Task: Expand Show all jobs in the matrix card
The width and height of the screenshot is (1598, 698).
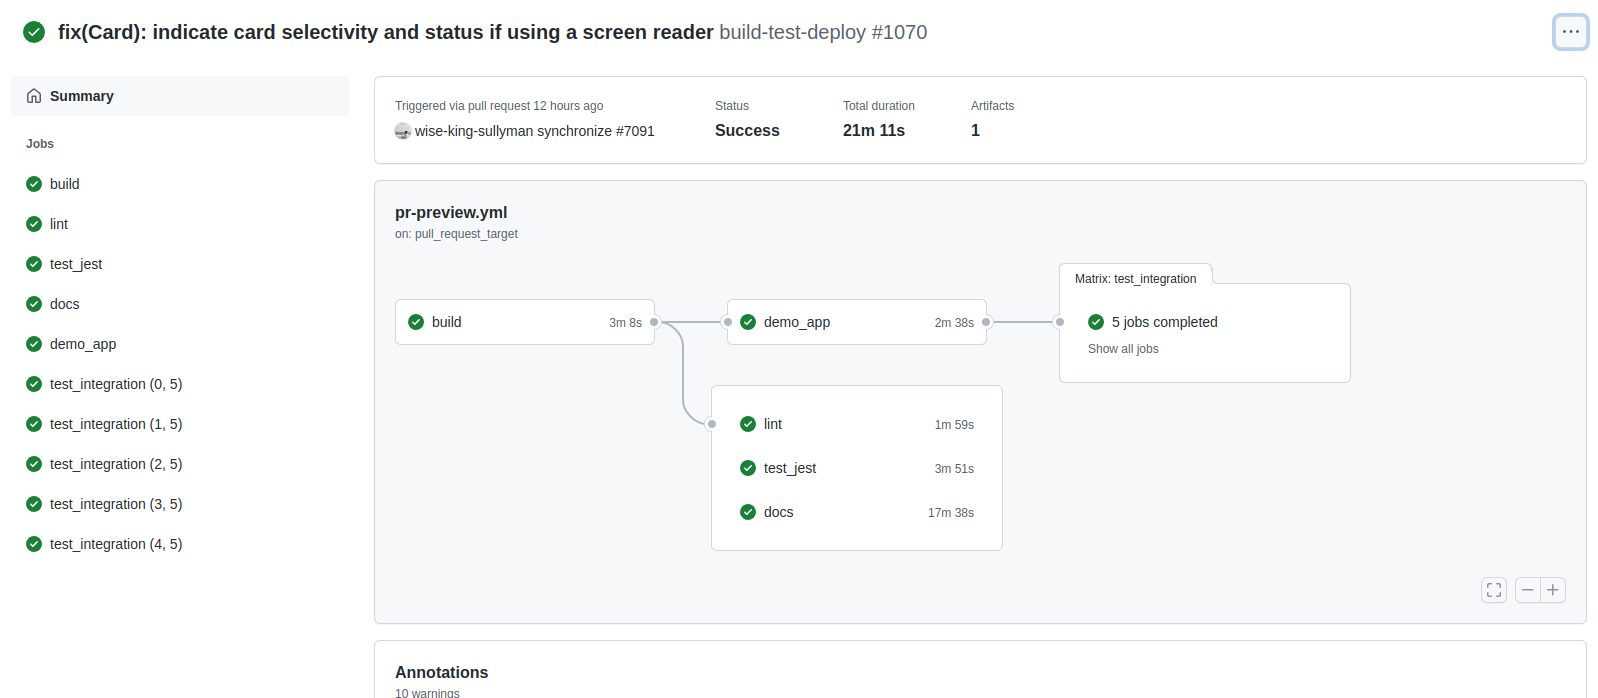Action: click(1123, 349)
